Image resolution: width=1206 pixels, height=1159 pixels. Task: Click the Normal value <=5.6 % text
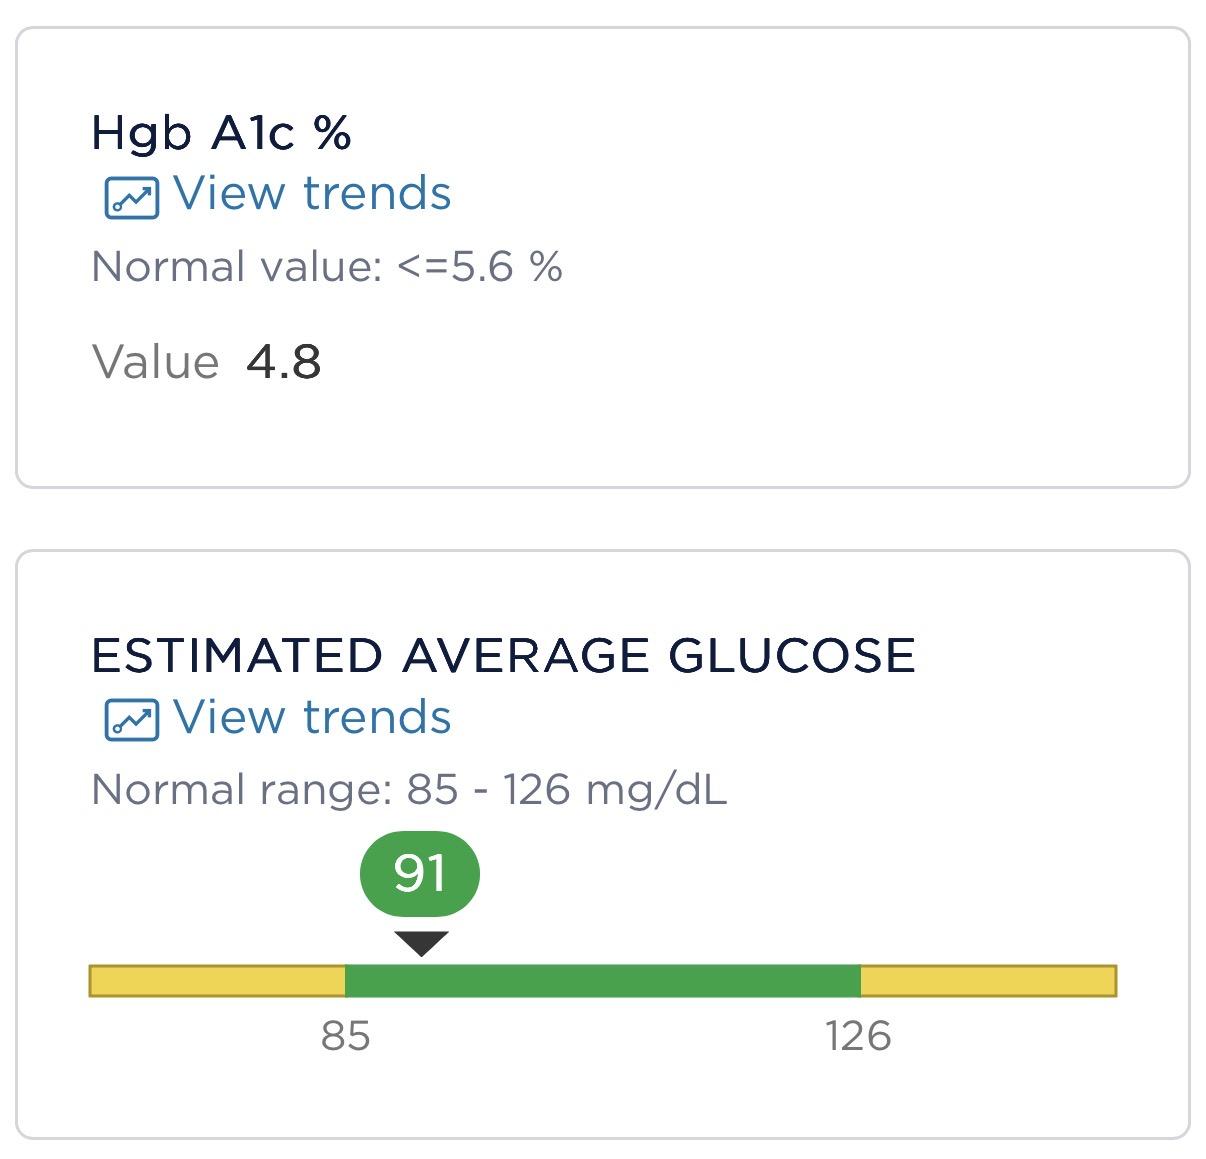click(x=326, y=267)
